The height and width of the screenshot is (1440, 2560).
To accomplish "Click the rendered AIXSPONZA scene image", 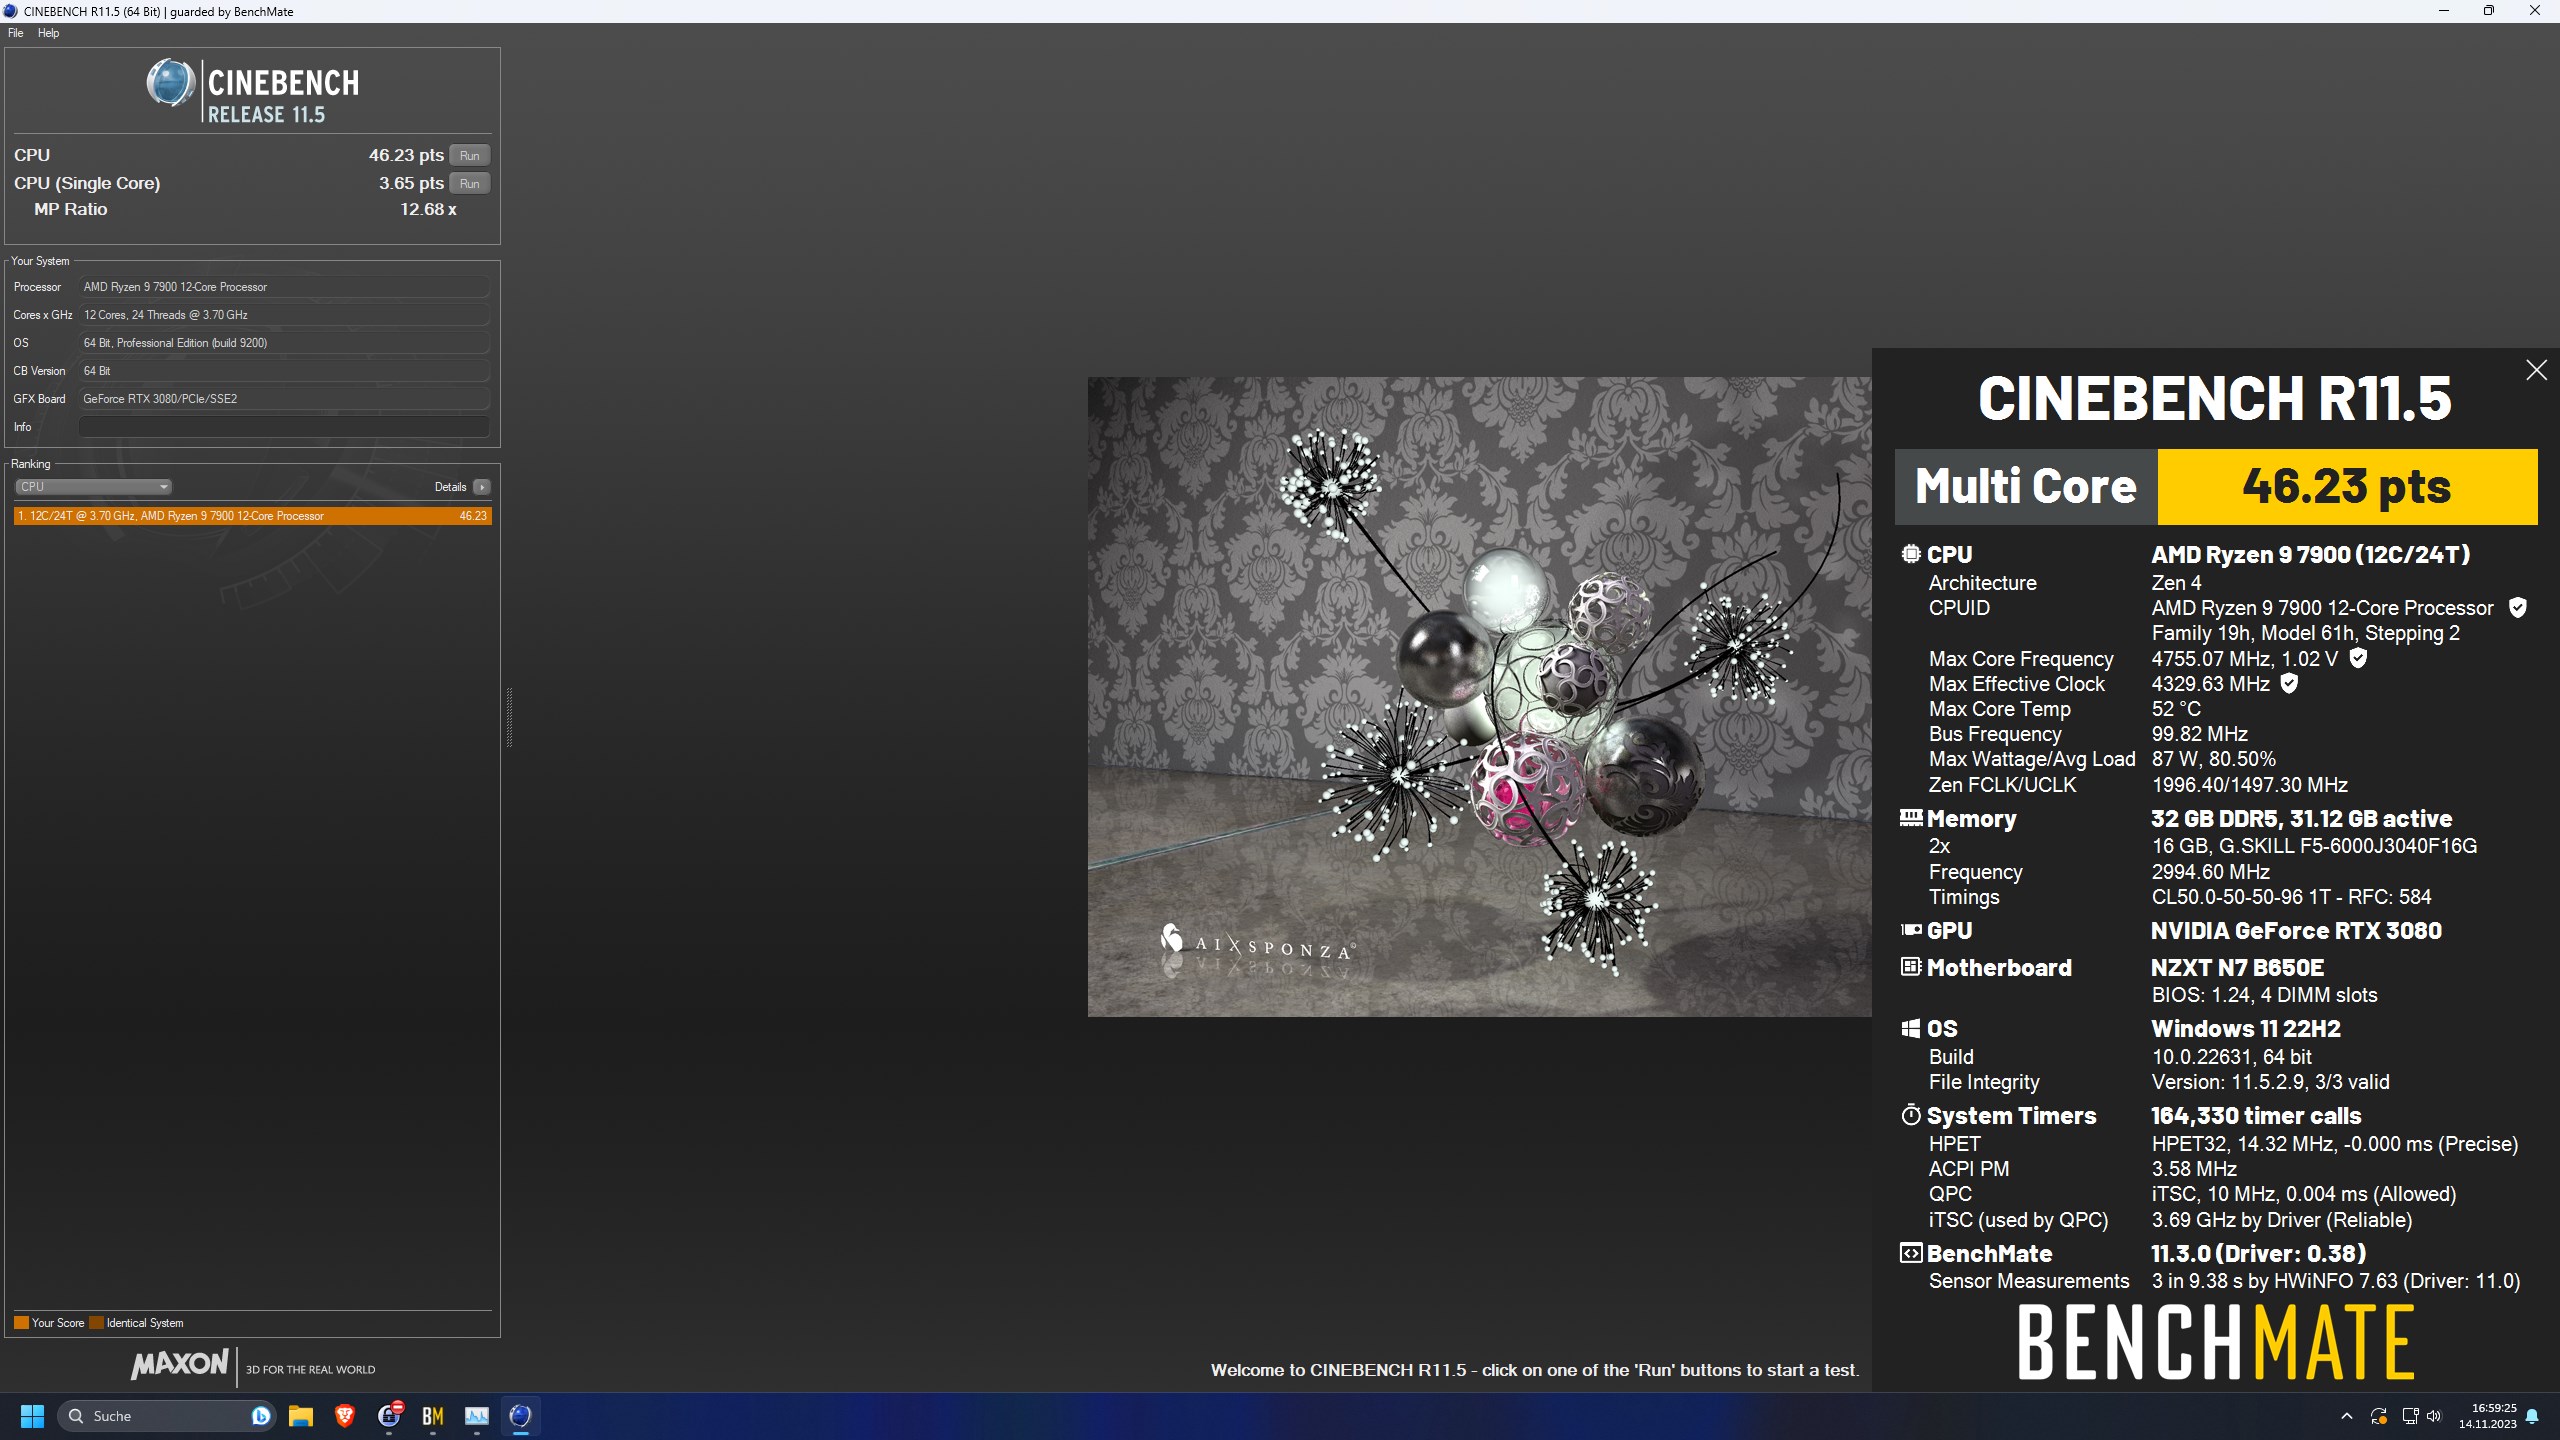I will click(1479, 697).
